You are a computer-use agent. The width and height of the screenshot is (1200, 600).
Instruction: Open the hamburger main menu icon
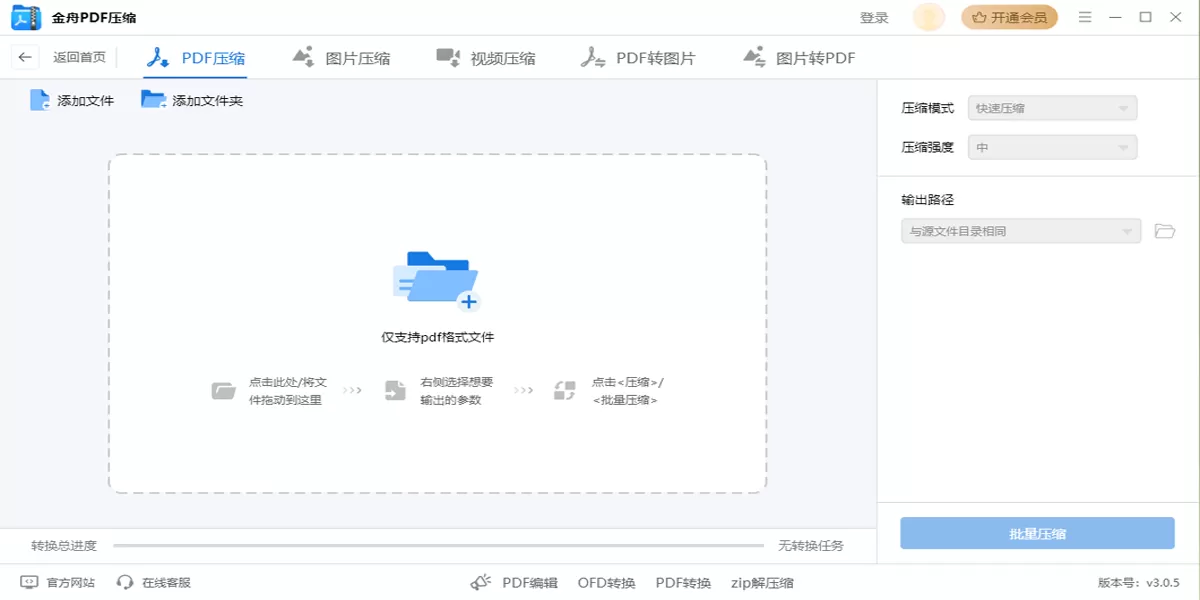pos(1085,17)
